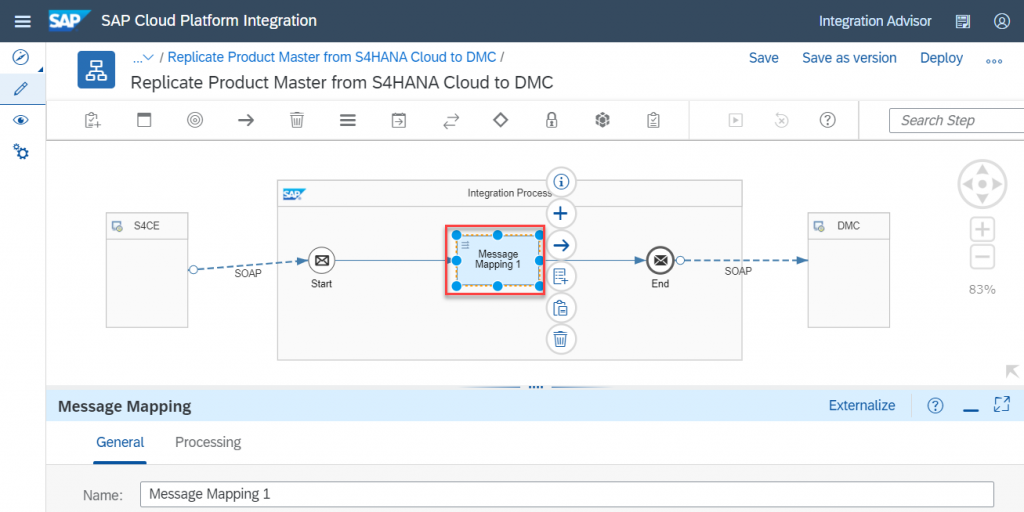Click Save as version
This screenshot has height=512, width=1024.
[x=849, y=58]
